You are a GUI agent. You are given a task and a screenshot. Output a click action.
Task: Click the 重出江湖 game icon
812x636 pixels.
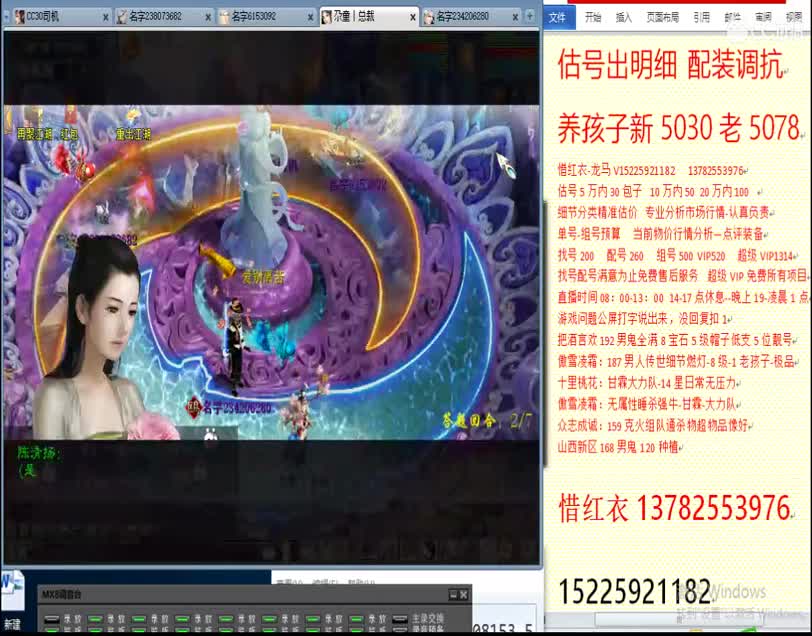134,127
